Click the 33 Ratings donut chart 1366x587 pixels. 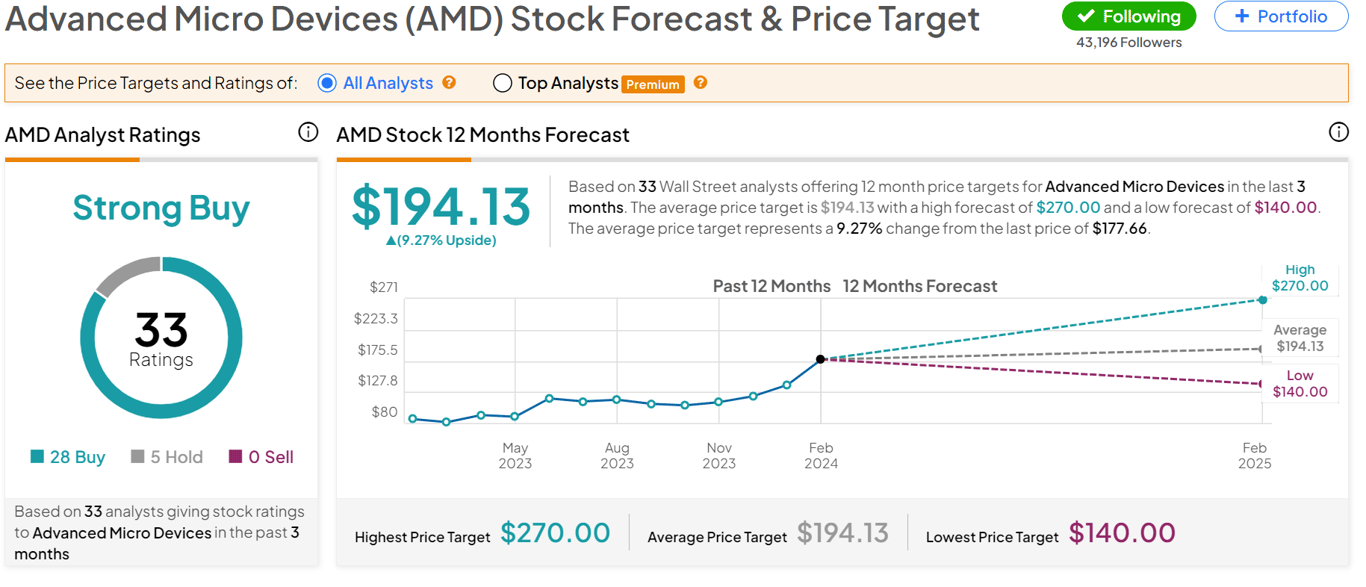coord(161,338)
